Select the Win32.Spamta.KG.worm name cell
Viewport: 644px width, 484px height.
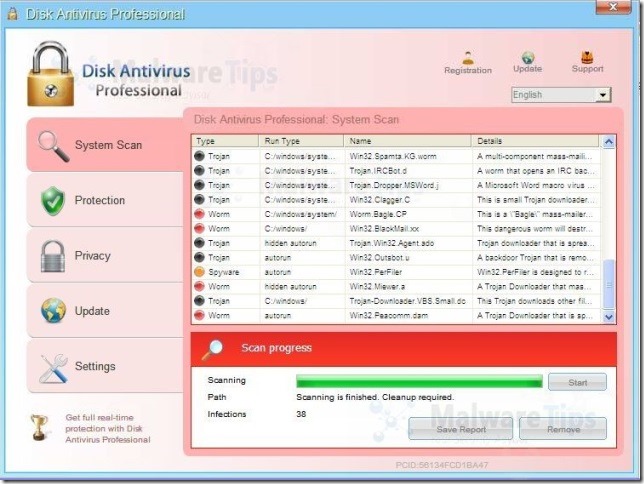click(393, 156)
